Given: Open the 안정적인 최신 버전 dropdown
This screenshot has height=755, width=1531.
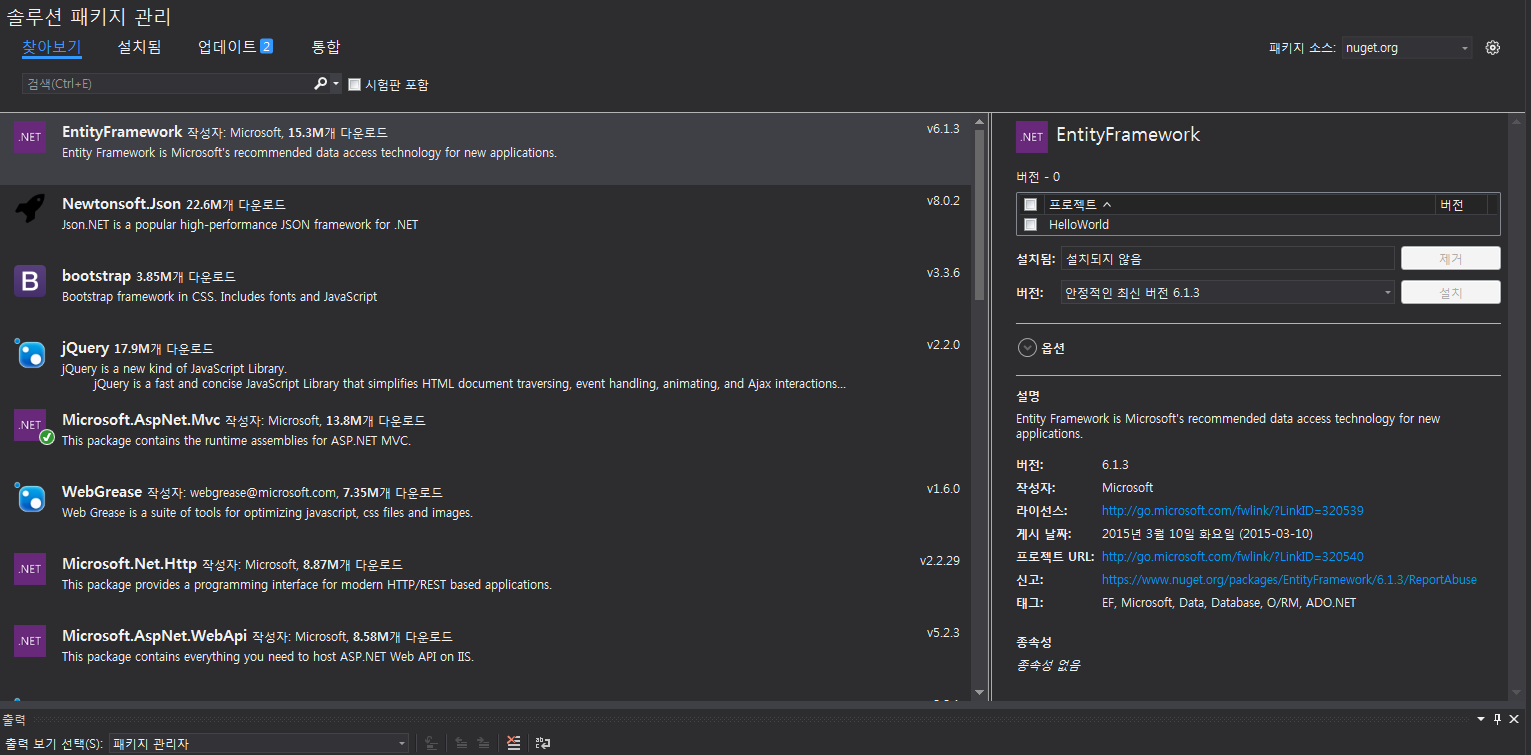Looking at the screenshot, I should pos(1388,292).
